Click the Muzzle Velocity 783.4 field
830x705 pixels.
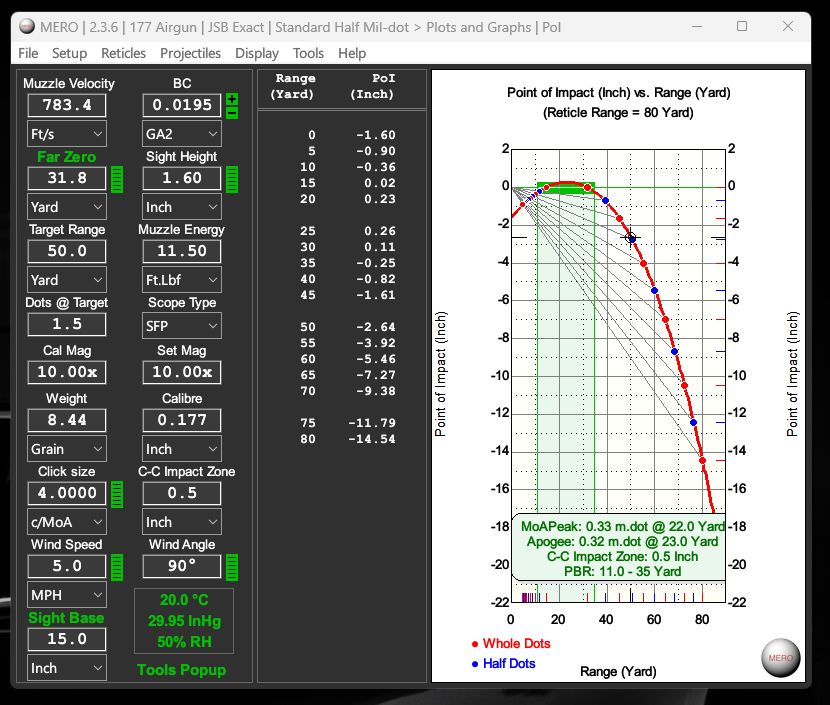pos(67,105)
